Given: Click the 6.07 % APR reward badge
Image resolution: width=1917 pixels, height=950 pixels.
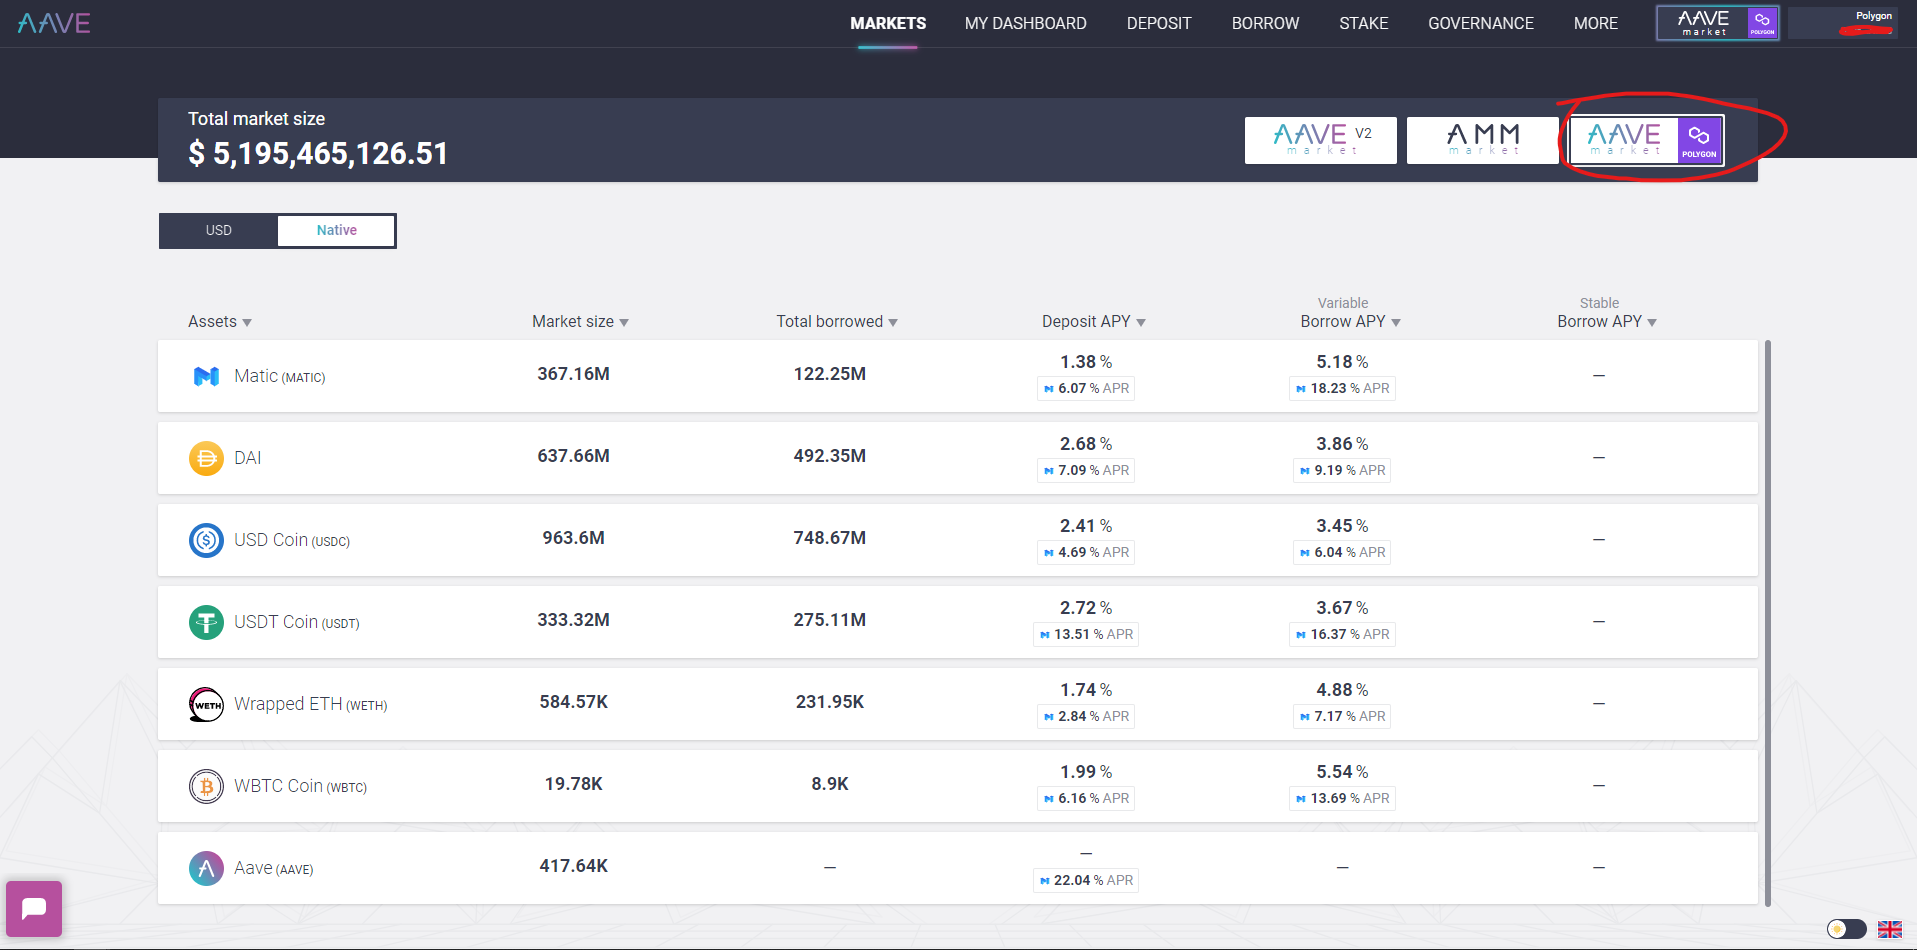Looking at the screenshot, I should tap(1086, 389).
